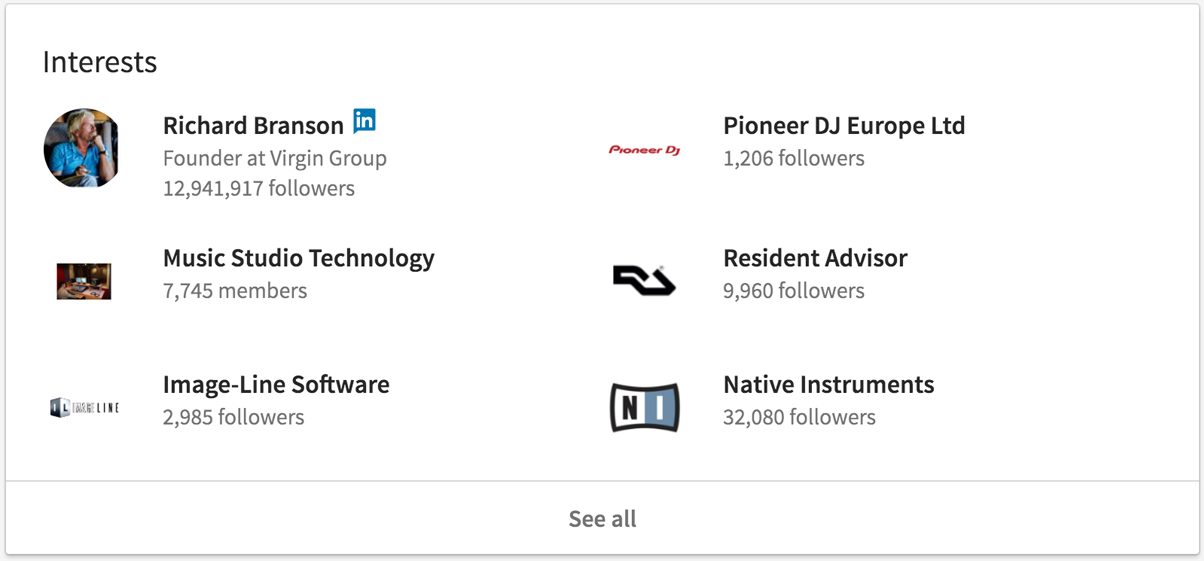This screenshot has height=561, width=1204.
Task: Click the Interests section heading
Action: 100,62
